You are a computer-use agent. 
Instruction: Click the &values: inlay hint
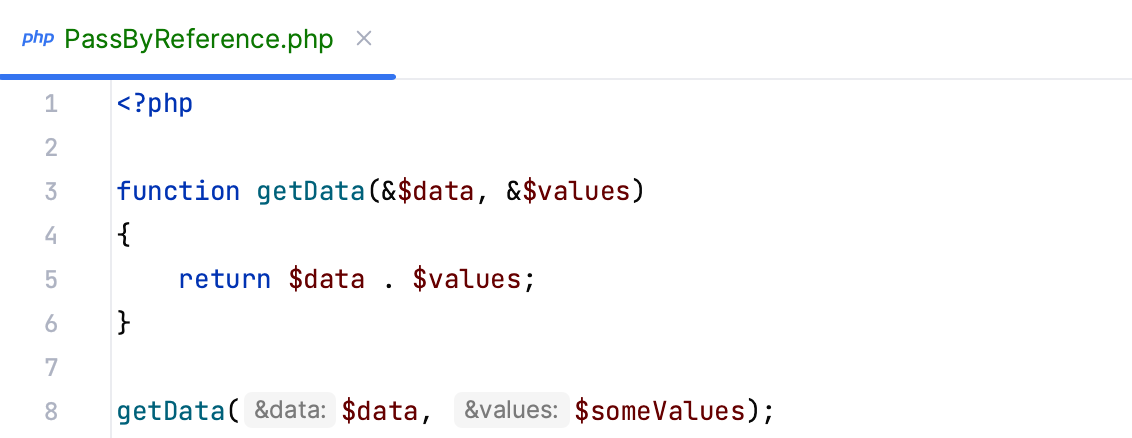pyautogui.click(x=511, y=410)
